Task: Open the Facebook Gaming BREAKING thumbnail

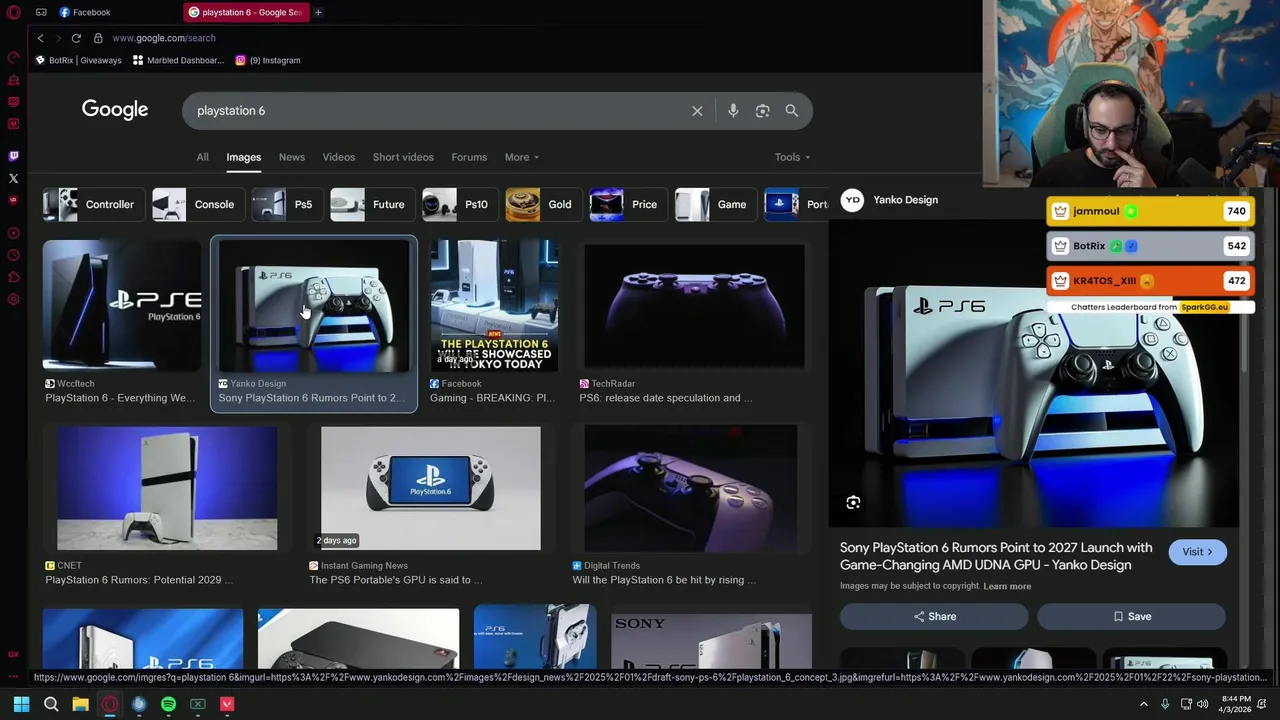Action: click(494, 306)
